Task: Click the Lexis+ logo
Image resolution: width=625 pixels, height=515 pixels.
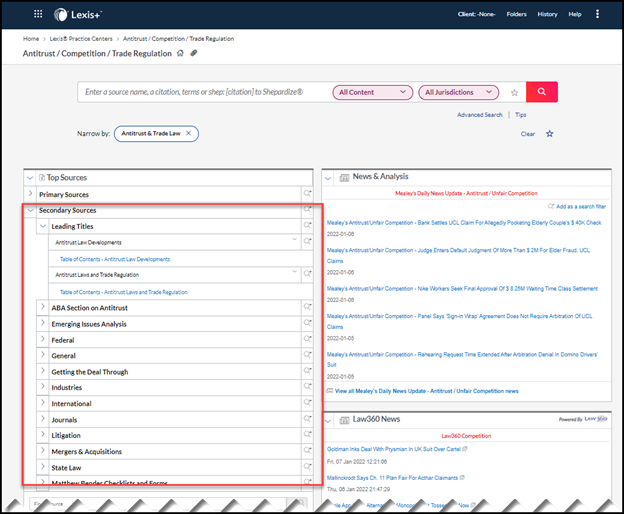Action: [x=78, y=15]
